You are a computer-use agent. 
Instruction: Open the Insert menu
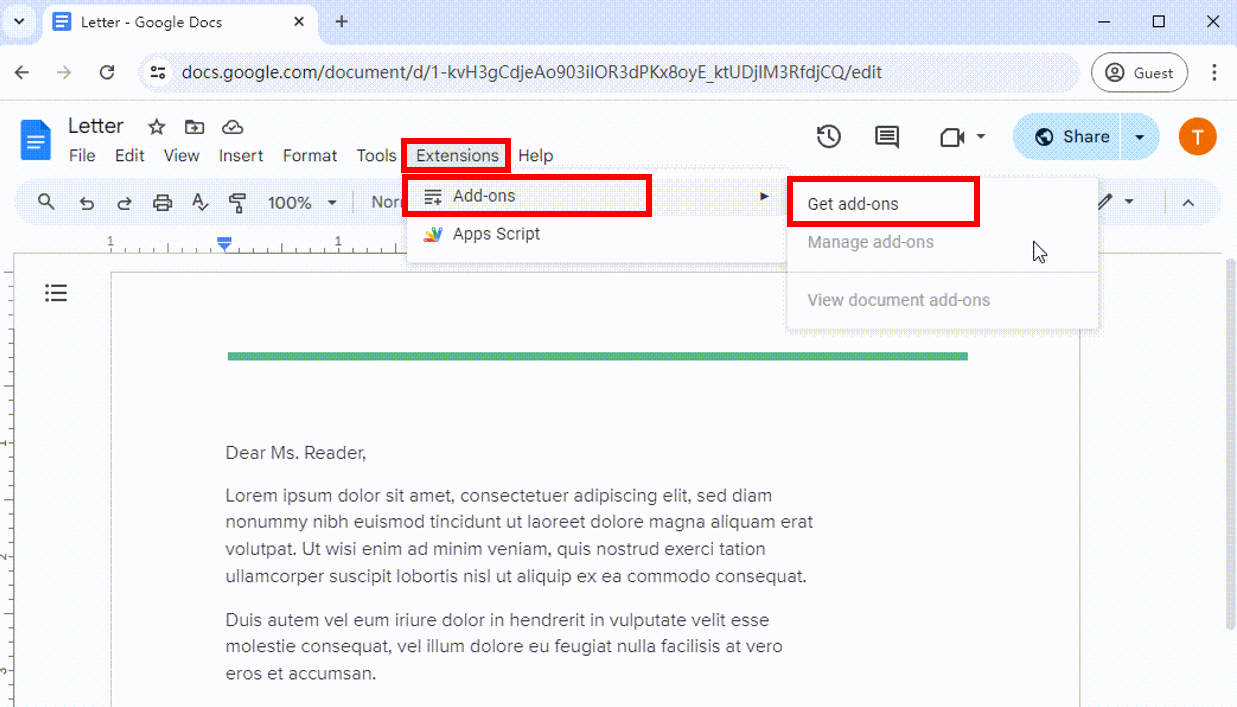click(241, 155)
